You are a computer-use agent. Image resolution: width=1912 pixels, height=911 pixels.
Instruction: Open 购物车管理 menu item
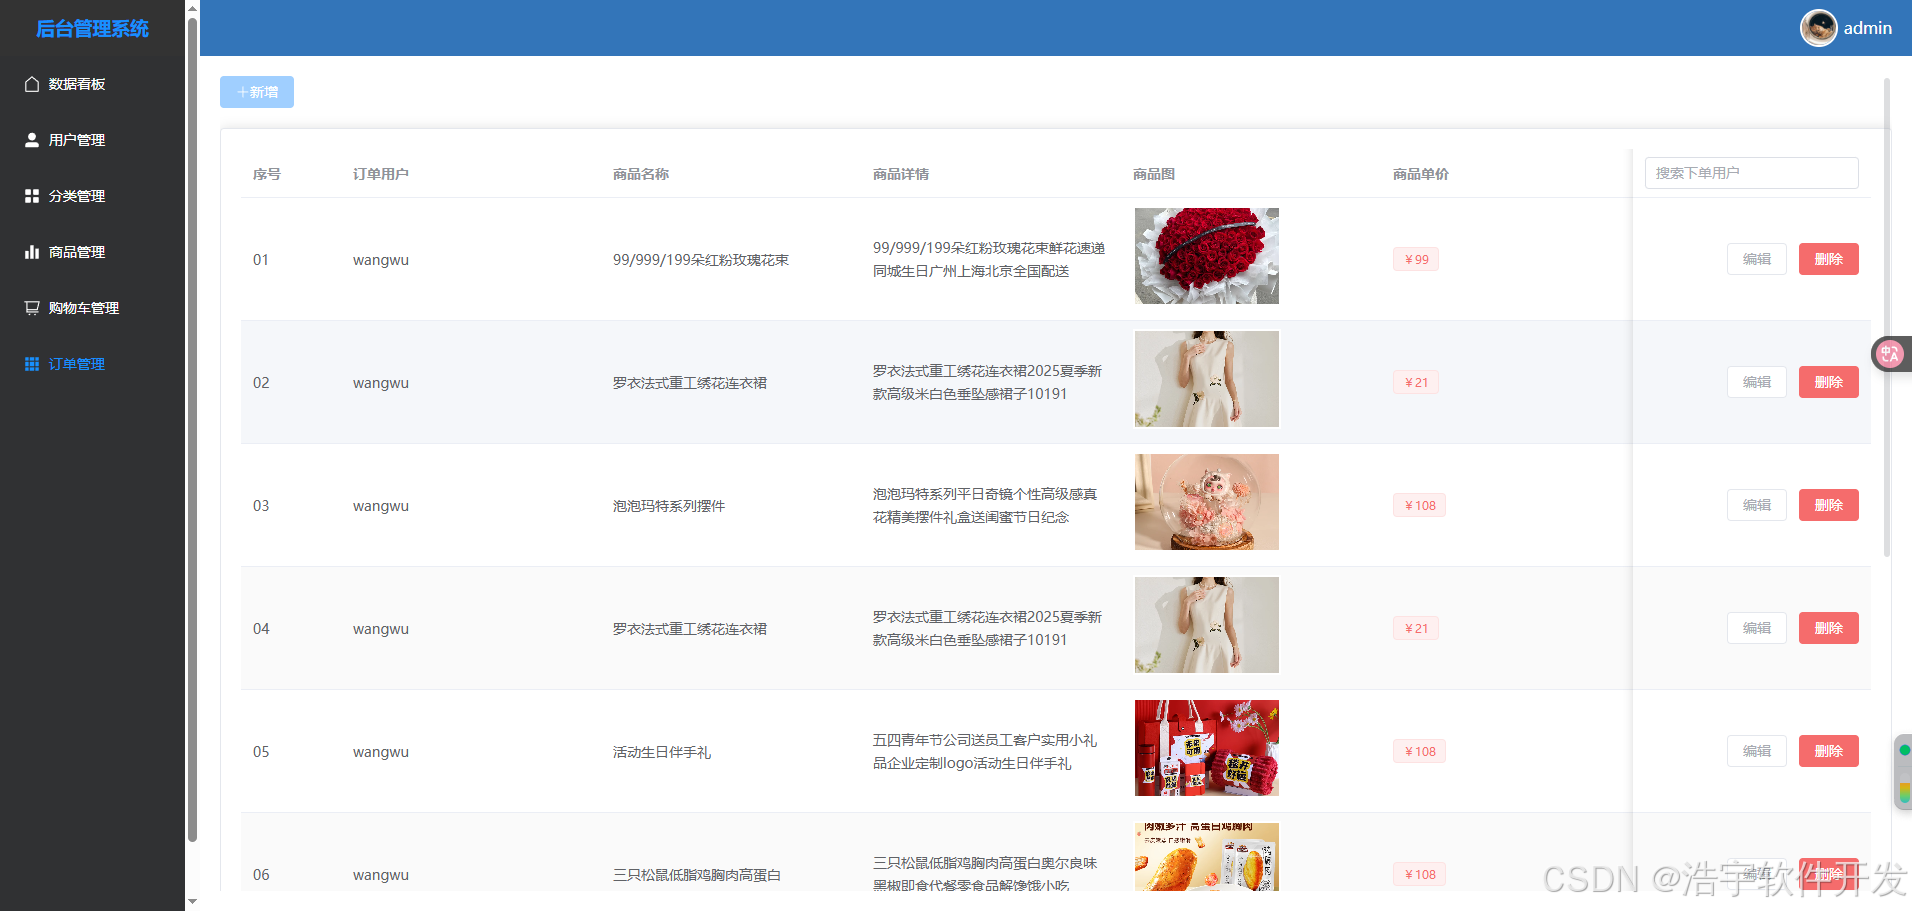pyautogui.click(x=92, y=308)
